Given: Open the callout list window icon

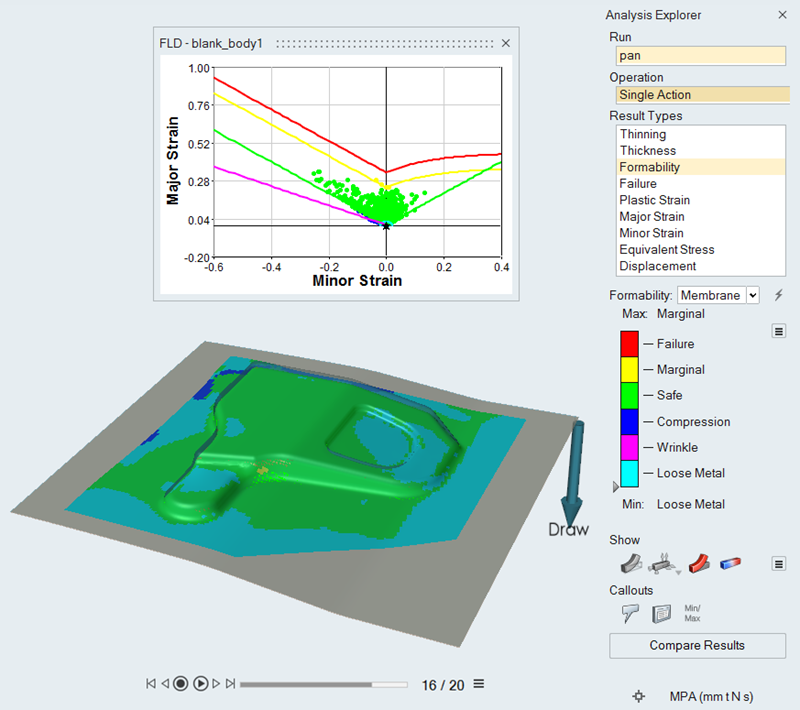Looking at the screenshot, I should [x=661, y=614].
